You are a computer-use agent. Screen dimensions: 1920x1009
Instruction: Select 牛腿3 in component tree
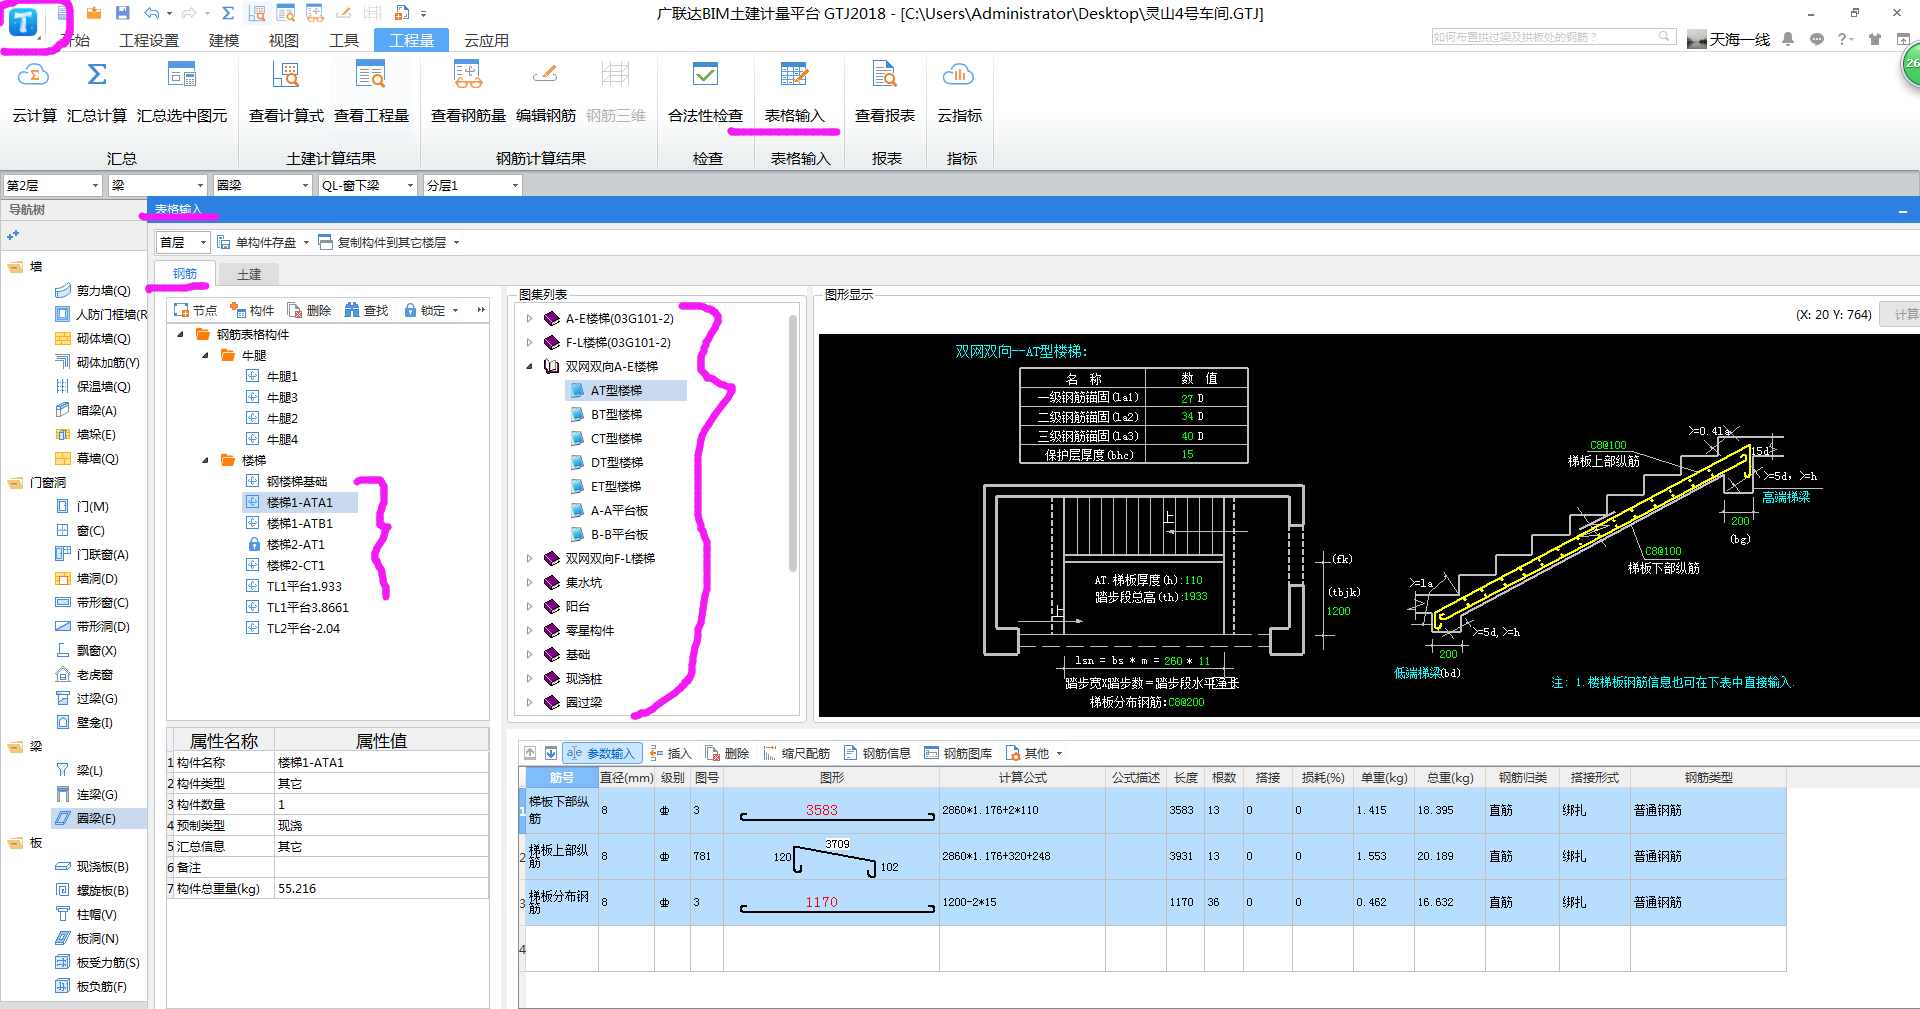point(282,398)
